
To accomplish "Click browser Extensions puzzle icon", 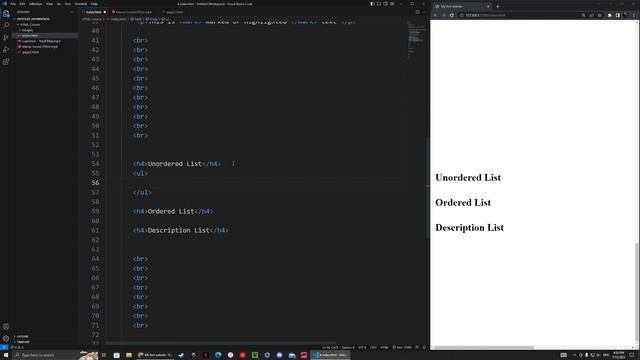I will point(609,15).
